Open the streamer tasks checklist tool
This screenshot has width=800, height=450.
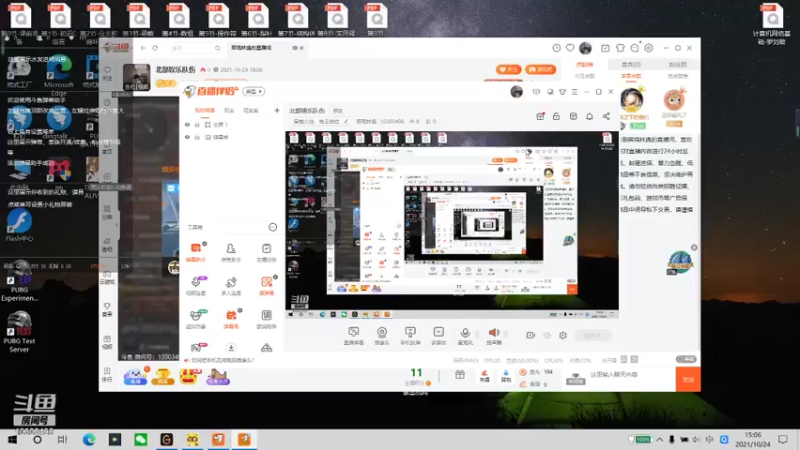[x=266, y=252]
